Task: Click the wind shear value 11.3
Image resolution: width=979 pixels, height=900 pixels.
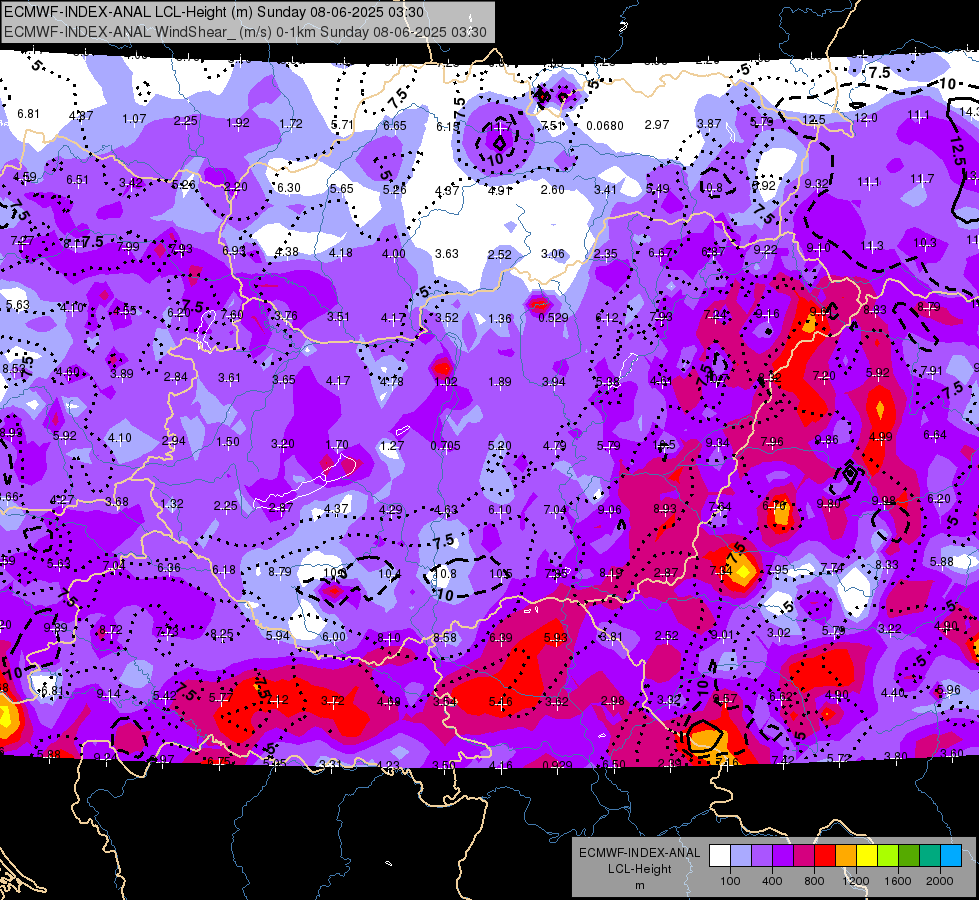Action: pyautogui.click(x=872, y=245)
